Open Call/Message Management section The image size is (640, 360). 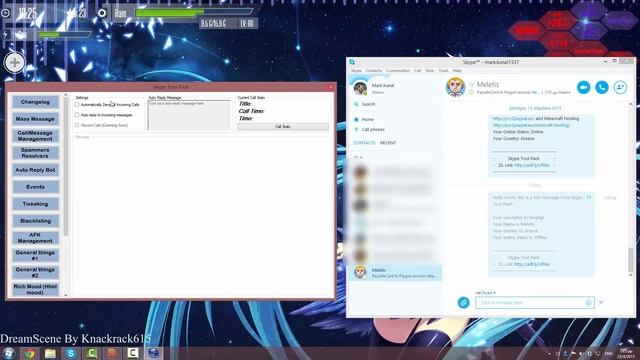[x=36, y=136]
